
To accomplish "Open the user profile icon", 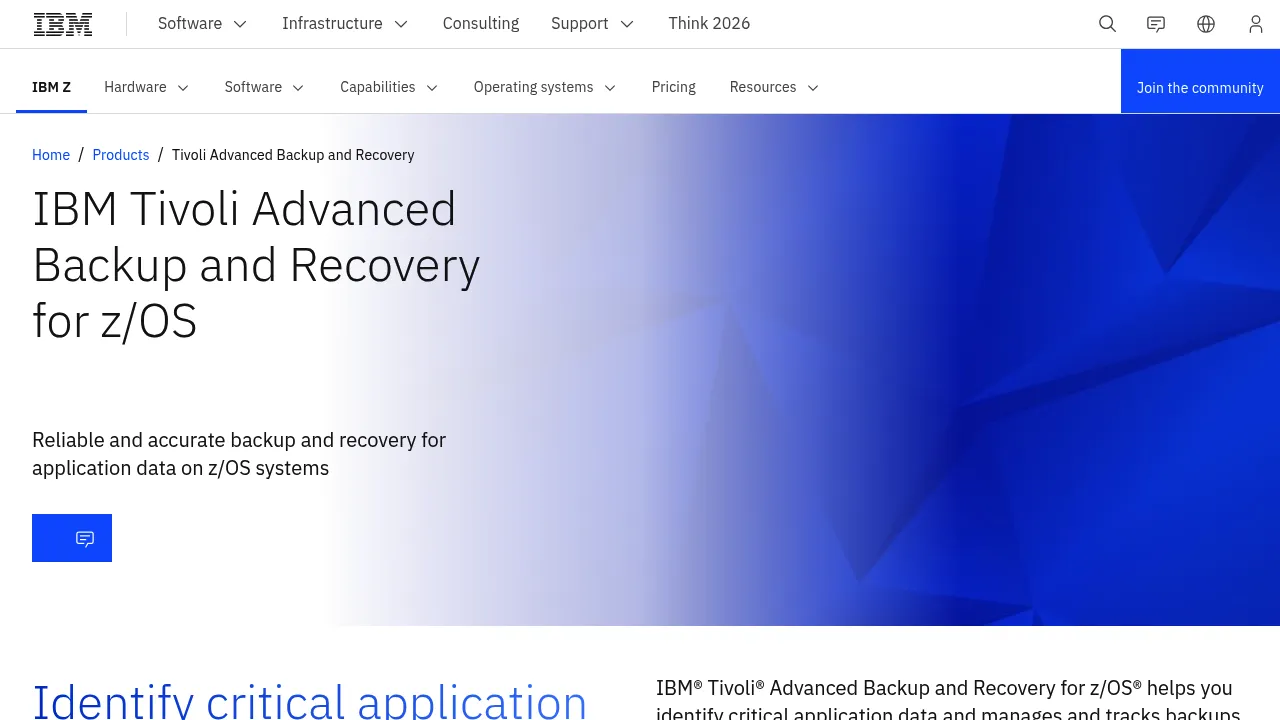I will tap(1256, 24).
